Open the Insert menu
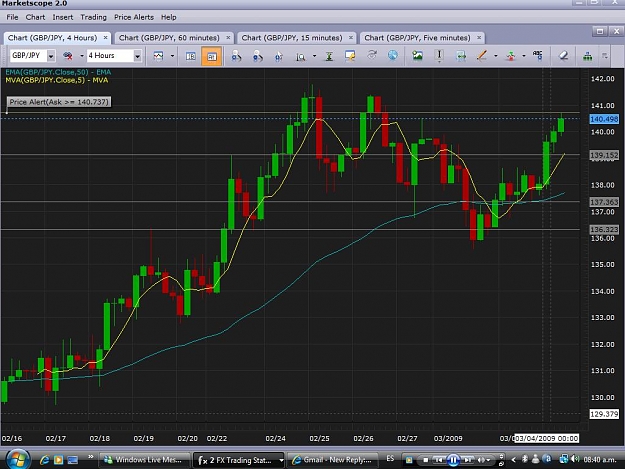This screenshot has height=469, width=625. [63, 17]
